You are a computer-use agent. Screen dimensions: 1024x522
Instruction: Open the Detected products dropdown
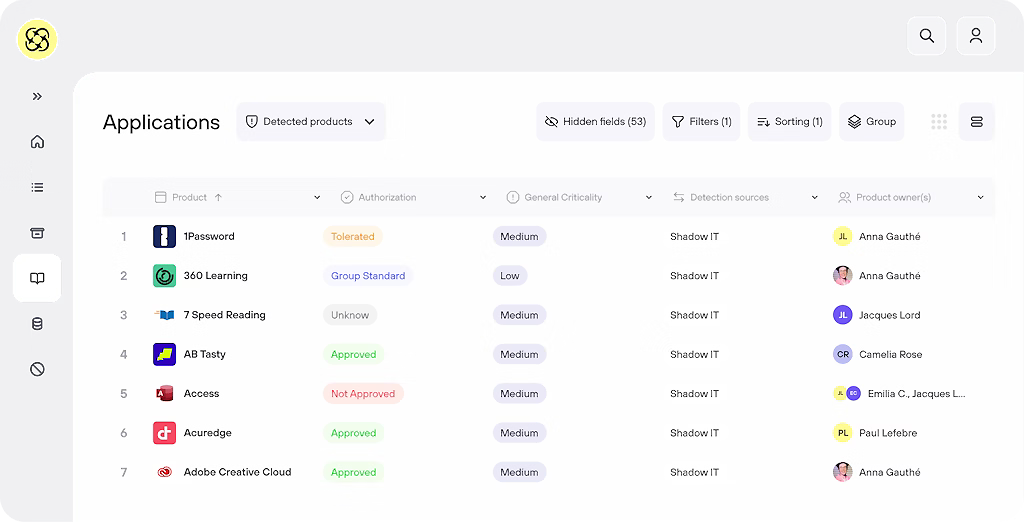[x=311, y=122]
